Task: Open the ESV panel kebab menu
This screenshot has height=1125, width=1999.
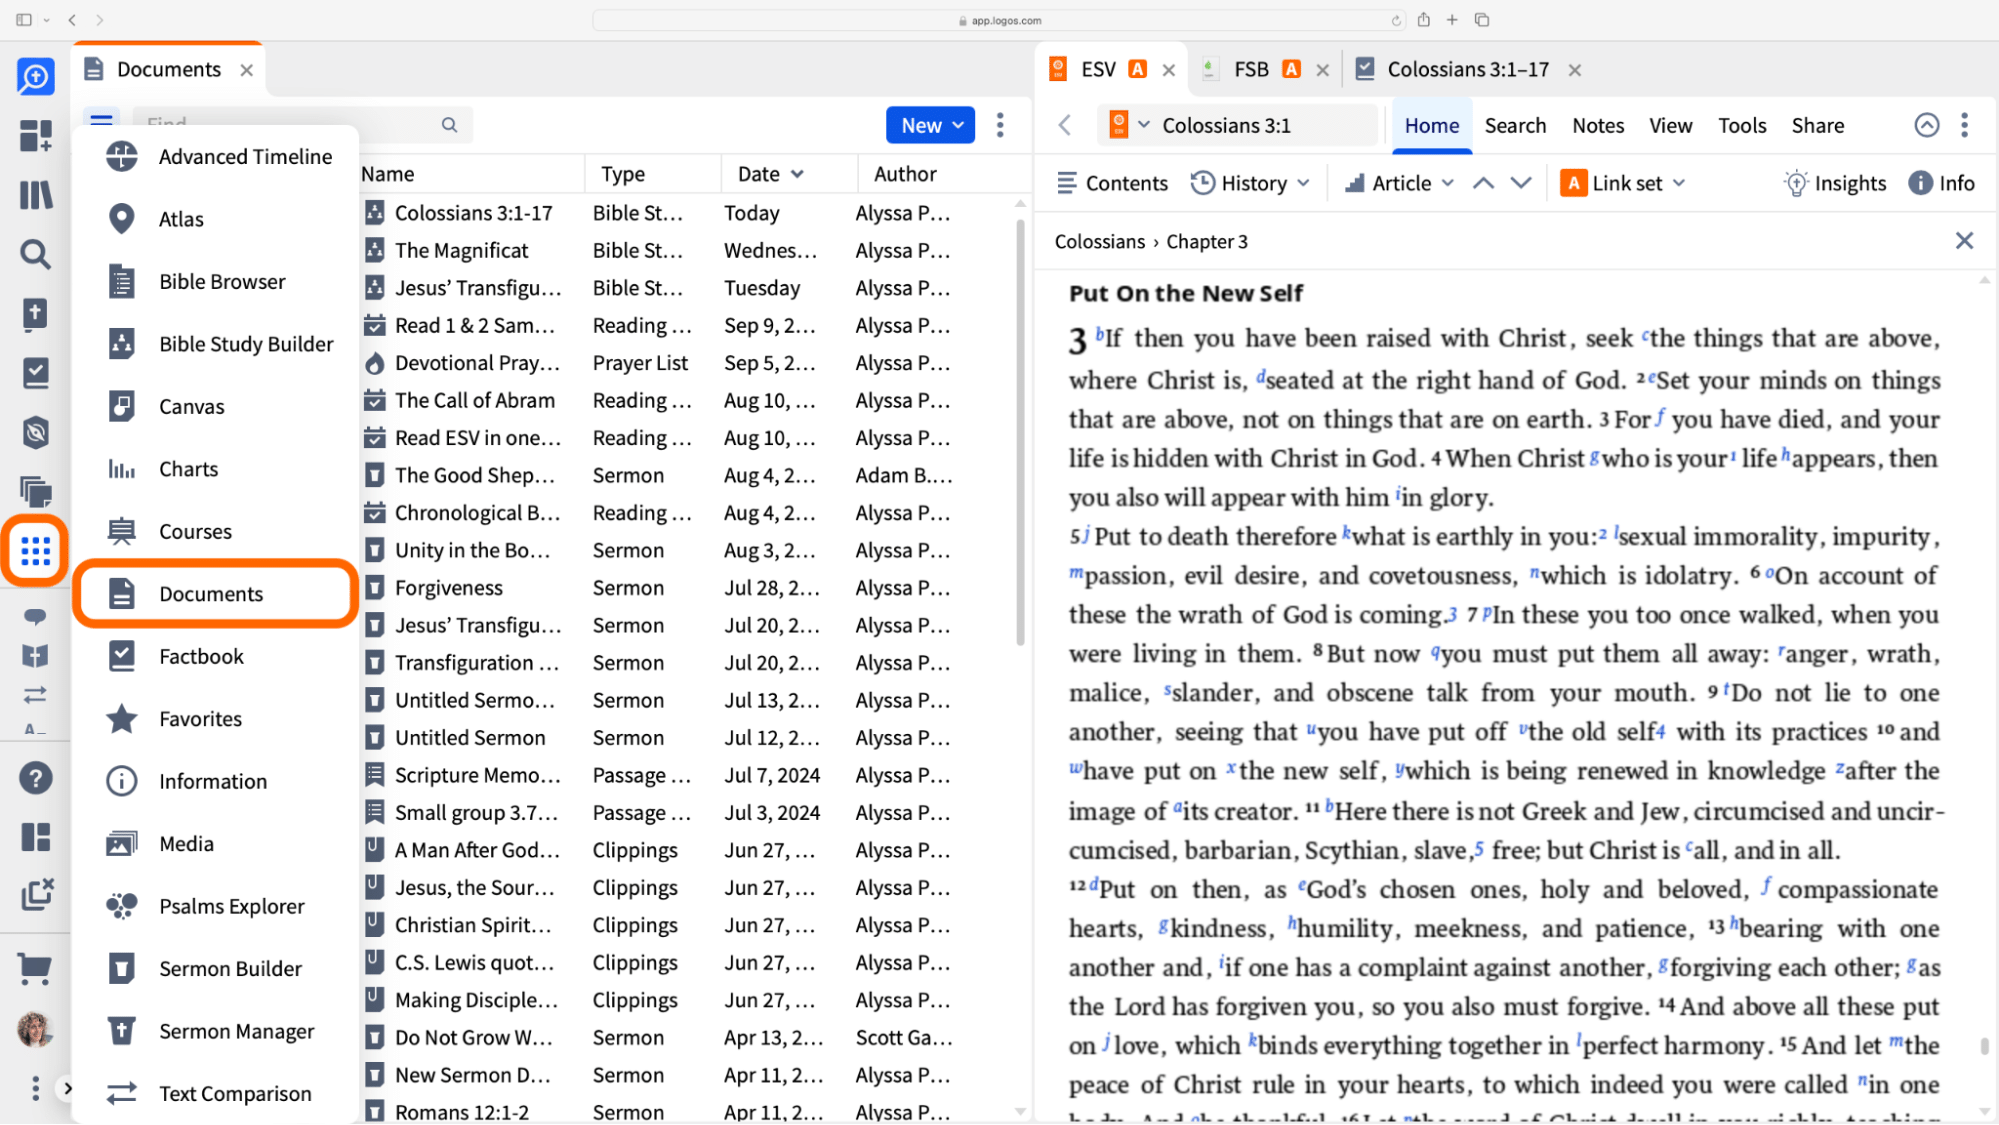Action: 1964,125
